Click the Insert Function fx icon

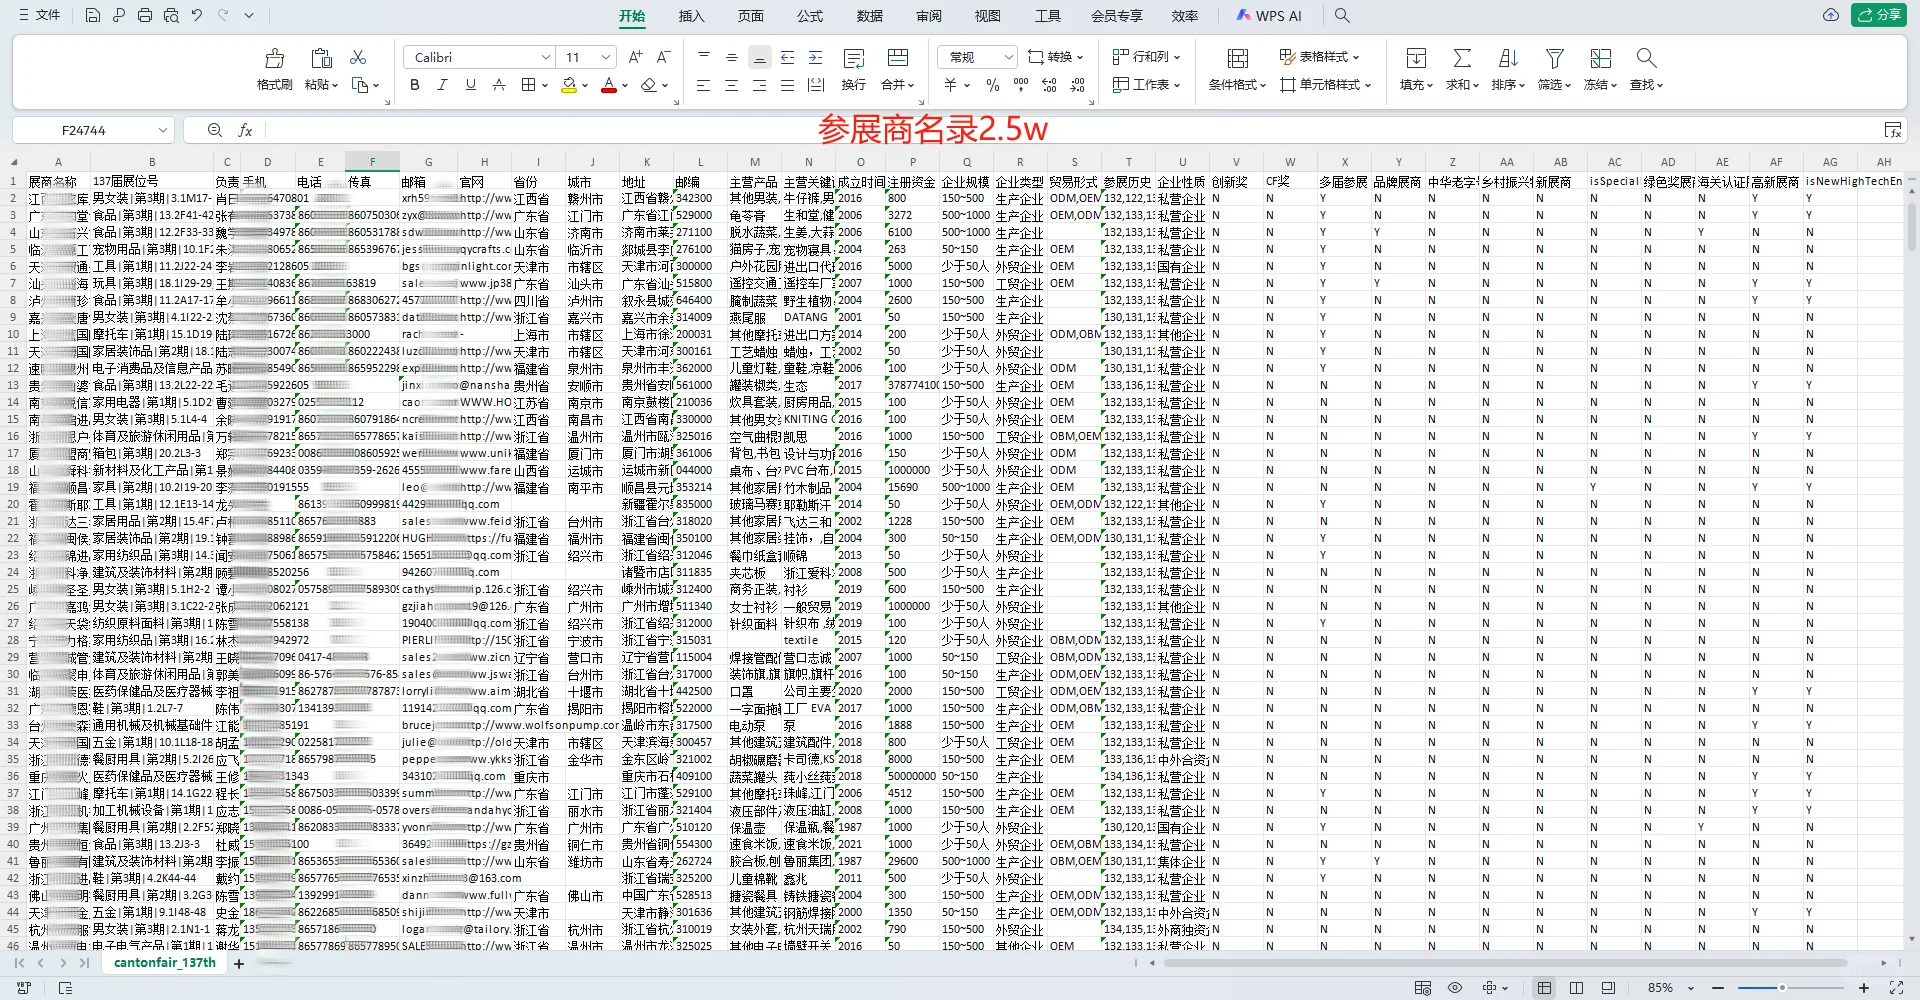(x=245, y=130)
